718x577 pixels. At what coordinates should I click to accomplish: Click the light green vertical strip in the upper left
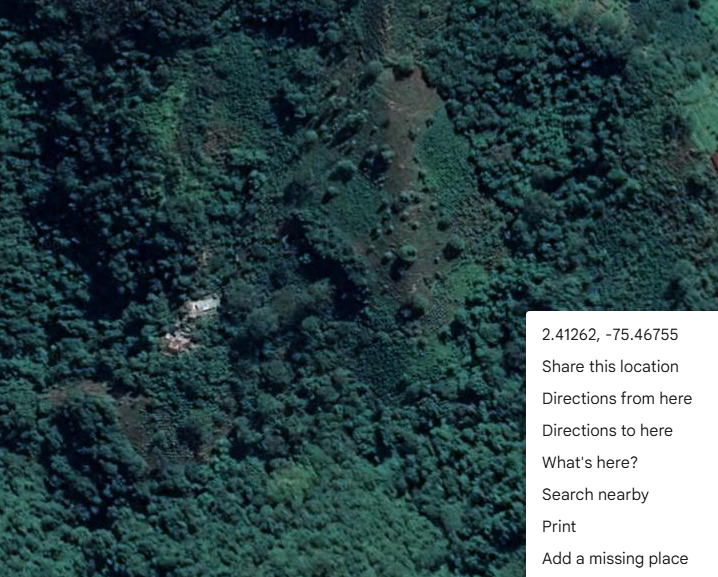[165, 119]
